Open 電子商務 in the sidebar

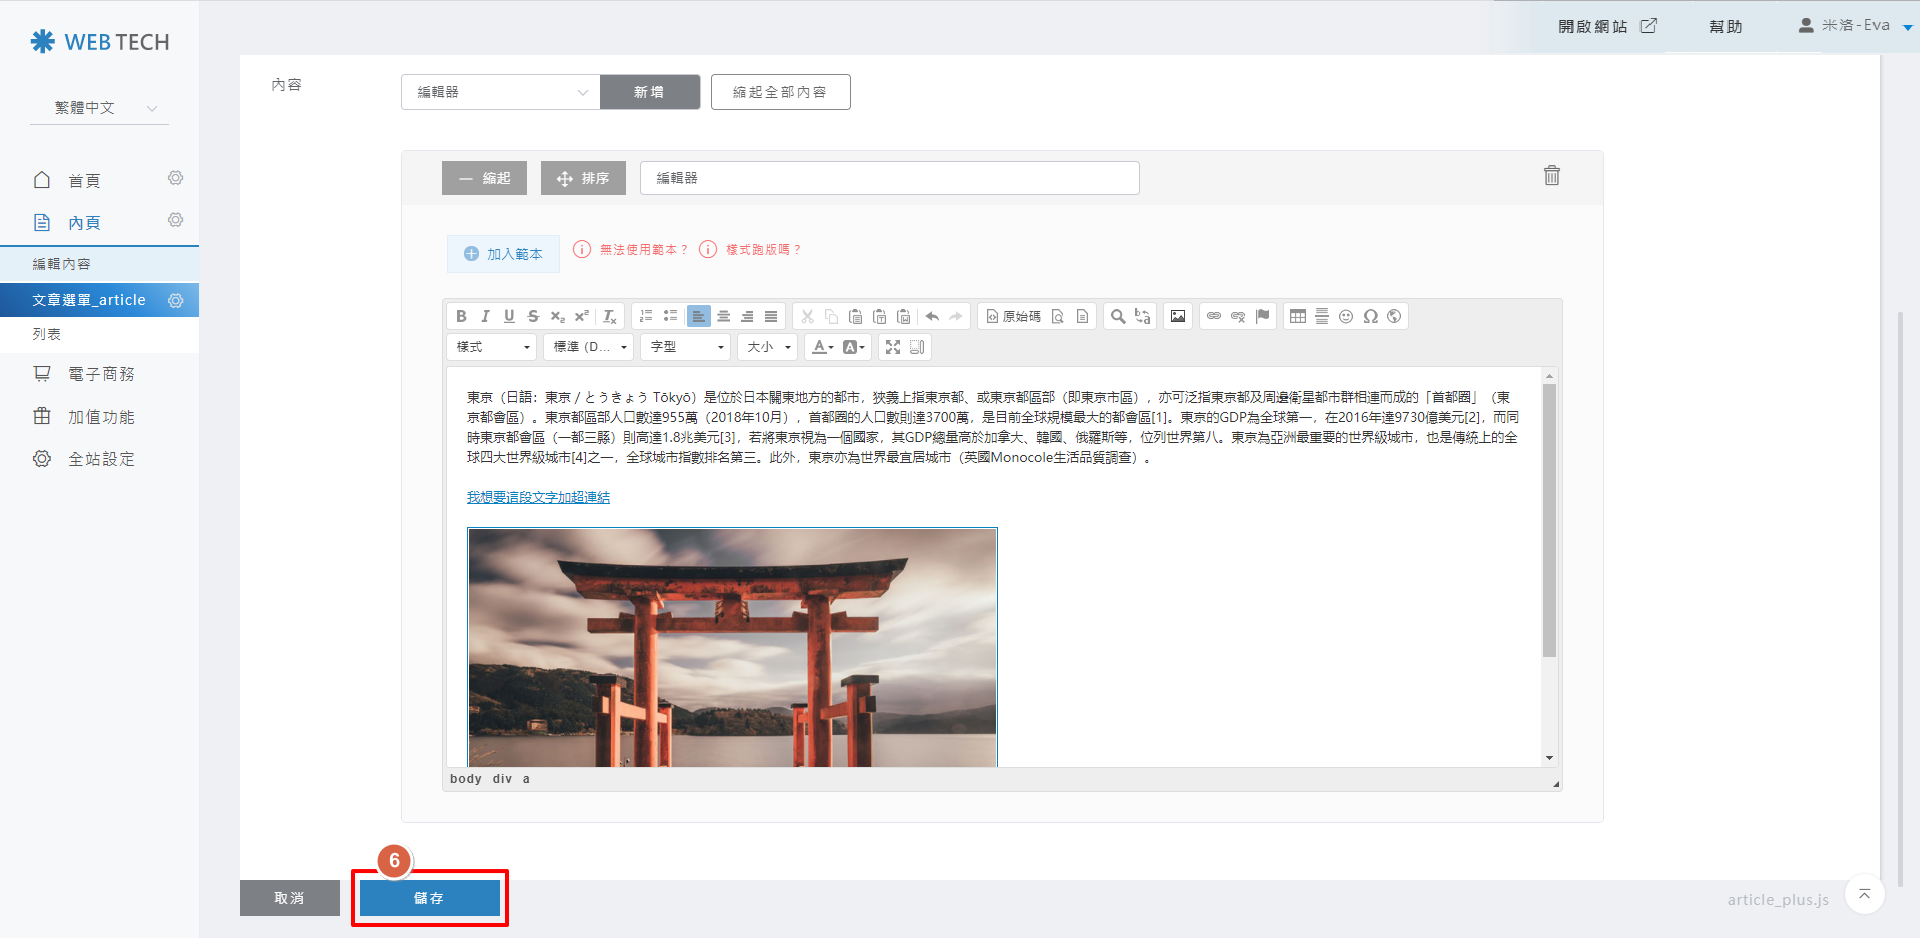[x=101, y=374]
